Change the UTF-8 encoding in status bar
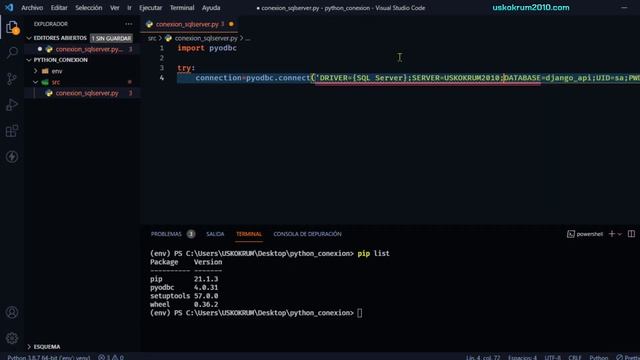Screen dimensions: 640x360 tap(553, 357)
